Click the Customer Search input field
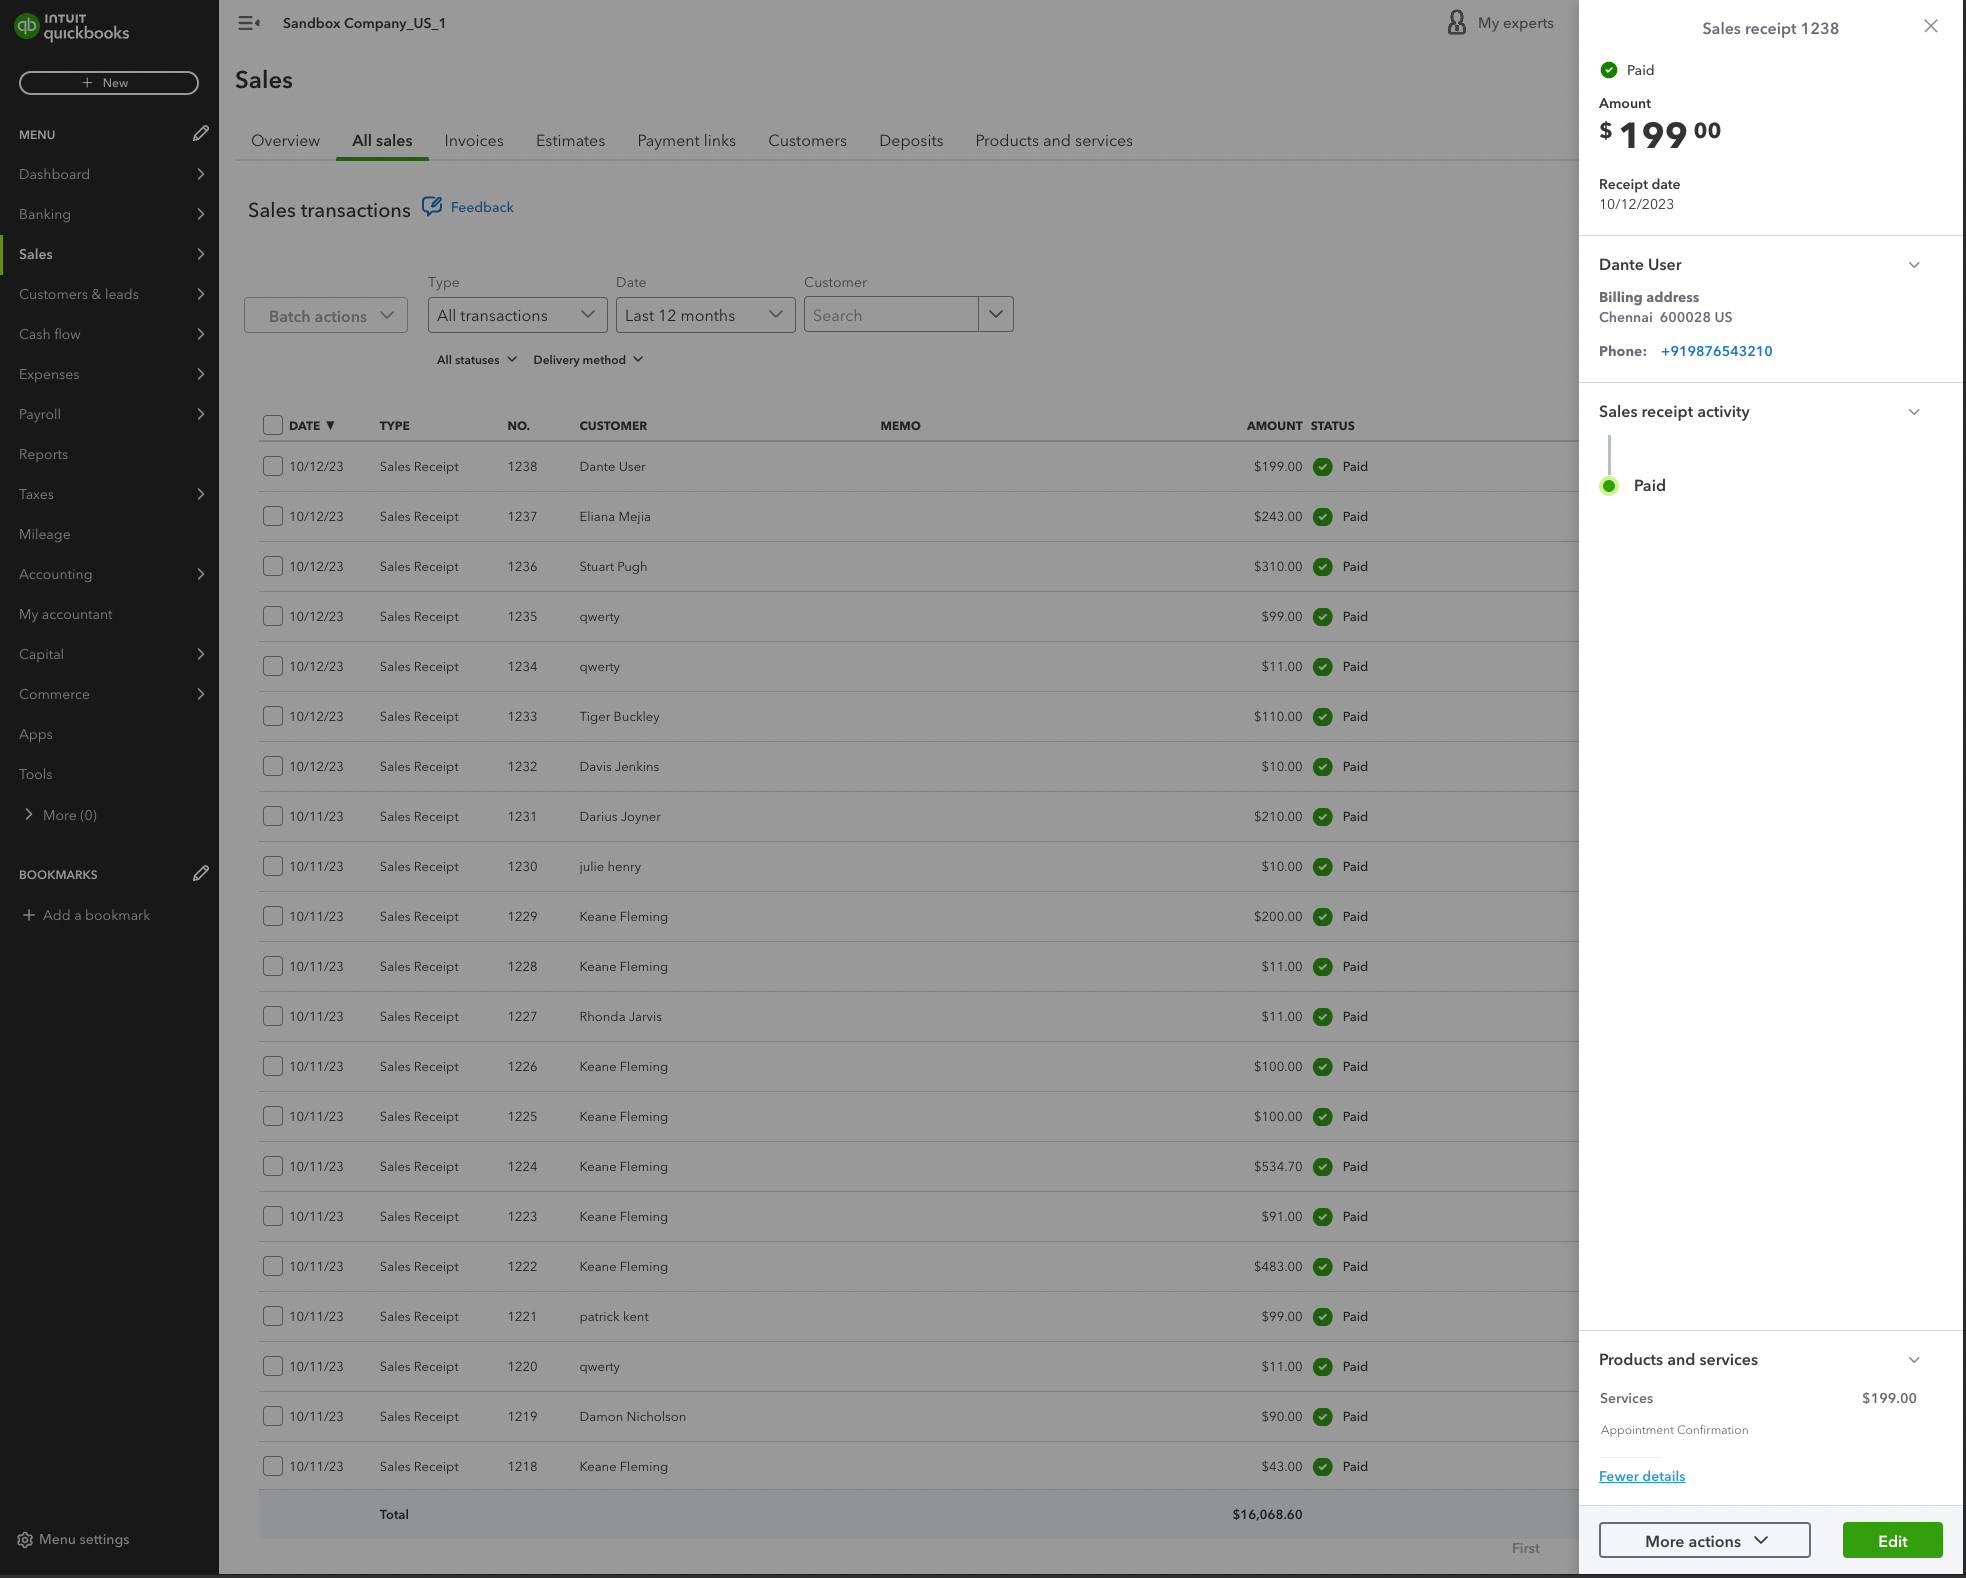This screenshot has width=1966, height=1578. 891,315
